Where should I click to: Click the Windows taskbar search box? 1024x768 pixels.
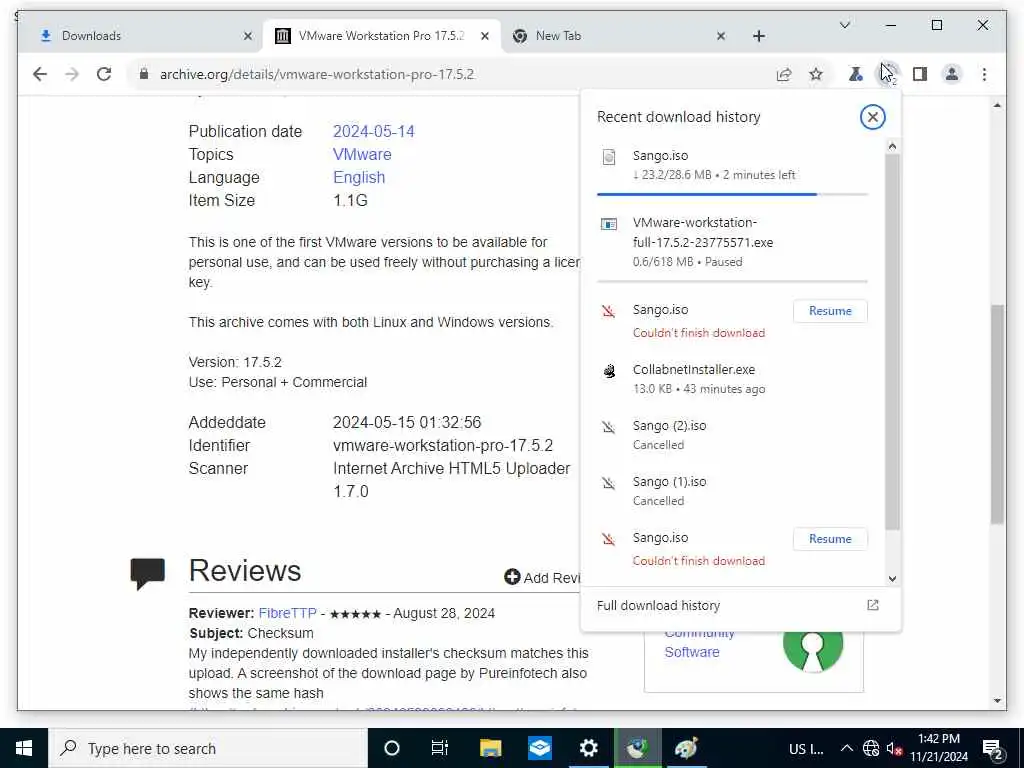point(208,748)
